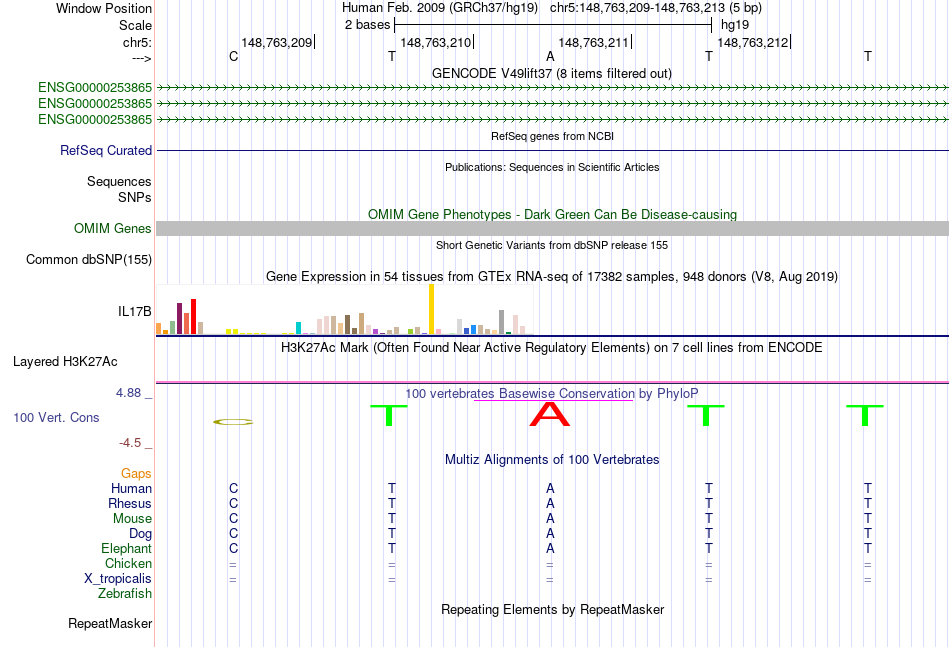Click the C base in the Dog alignment row
This screenshot has height=647, width=950.
(x=233, y=534)
